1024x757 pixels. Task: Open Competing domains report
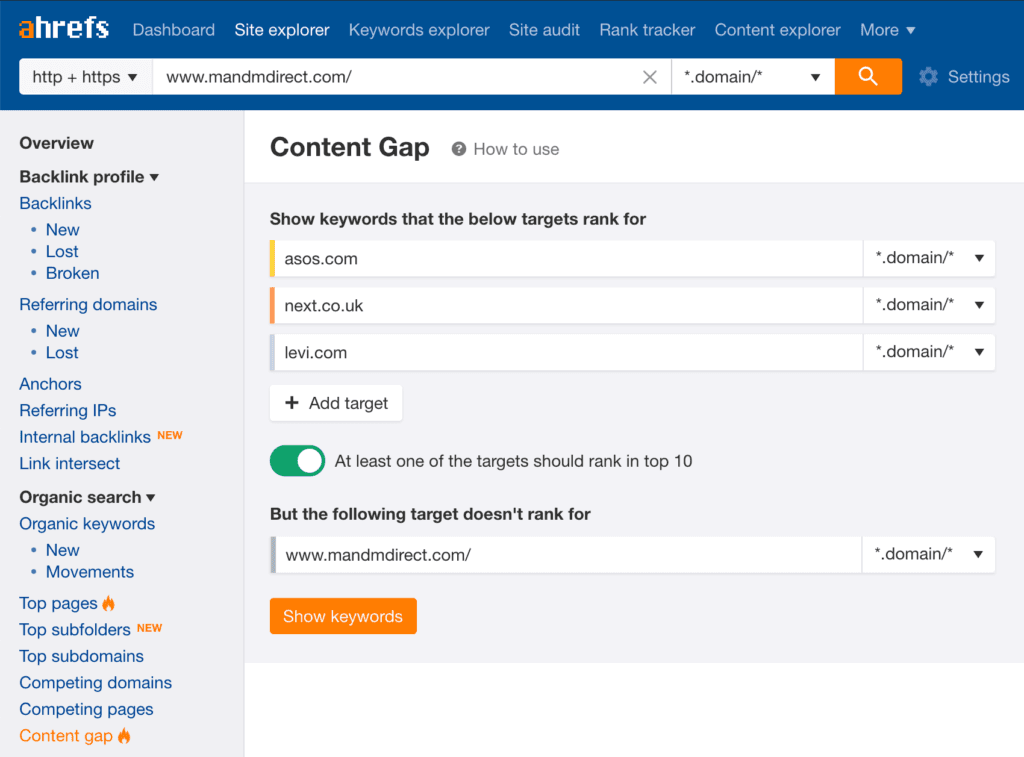coord(95,683)
